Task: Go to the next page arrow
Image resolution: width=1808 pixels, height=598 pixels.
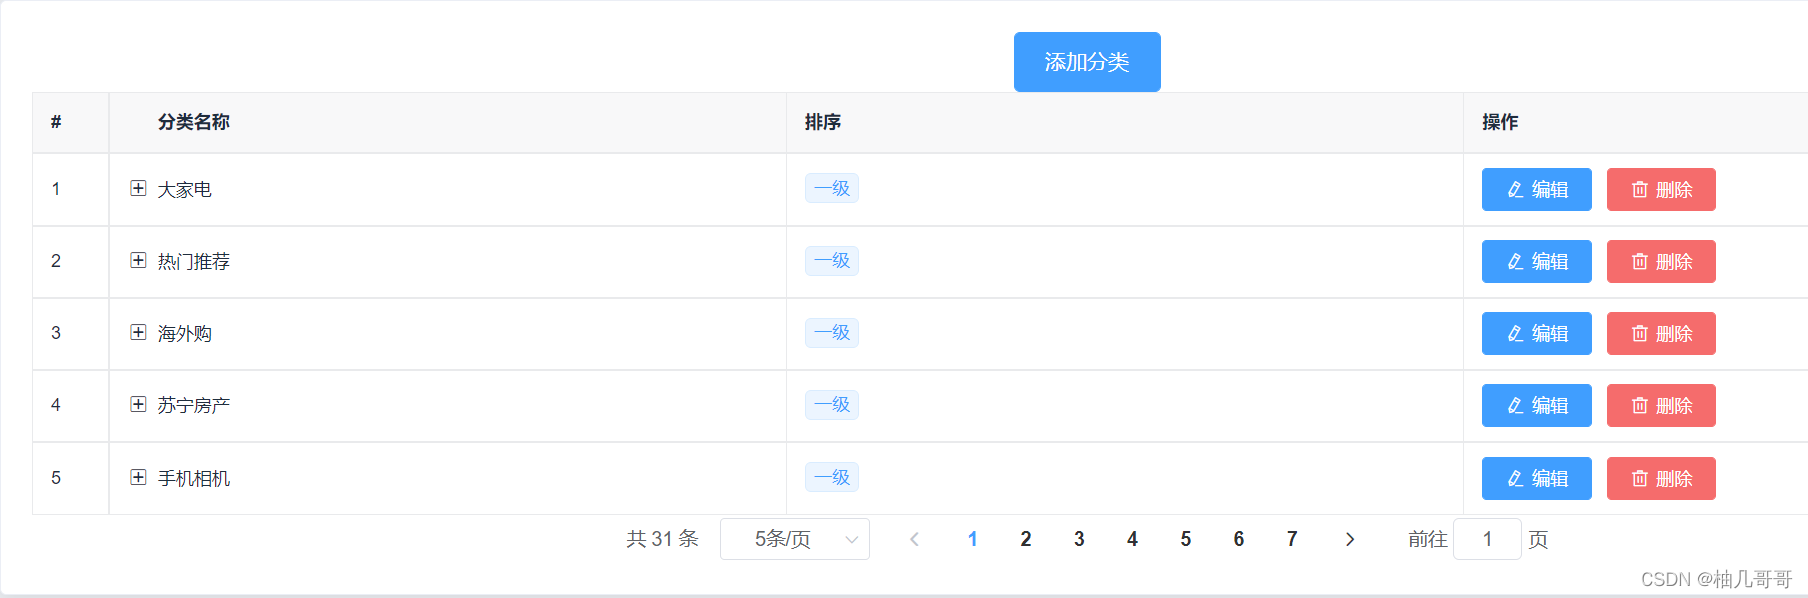Action: pos(1350,539)
